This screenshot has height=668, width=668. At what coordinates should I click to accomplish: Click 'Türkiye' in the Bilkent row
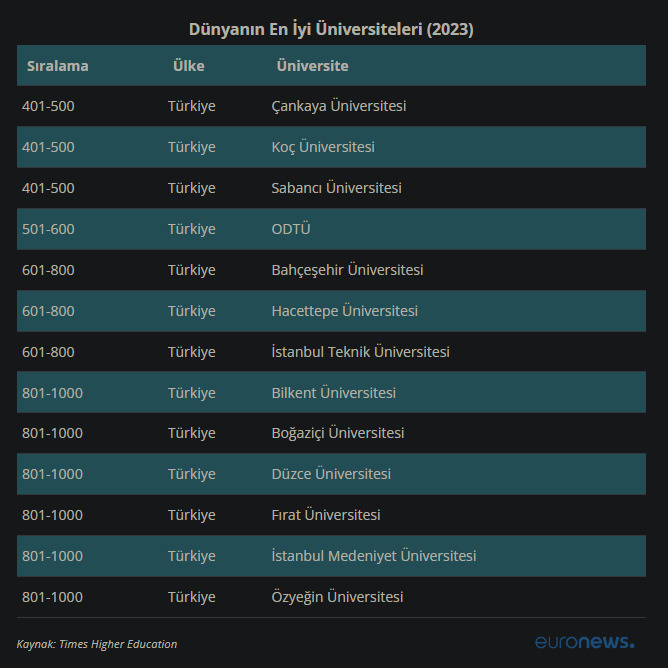coord(192,393)
